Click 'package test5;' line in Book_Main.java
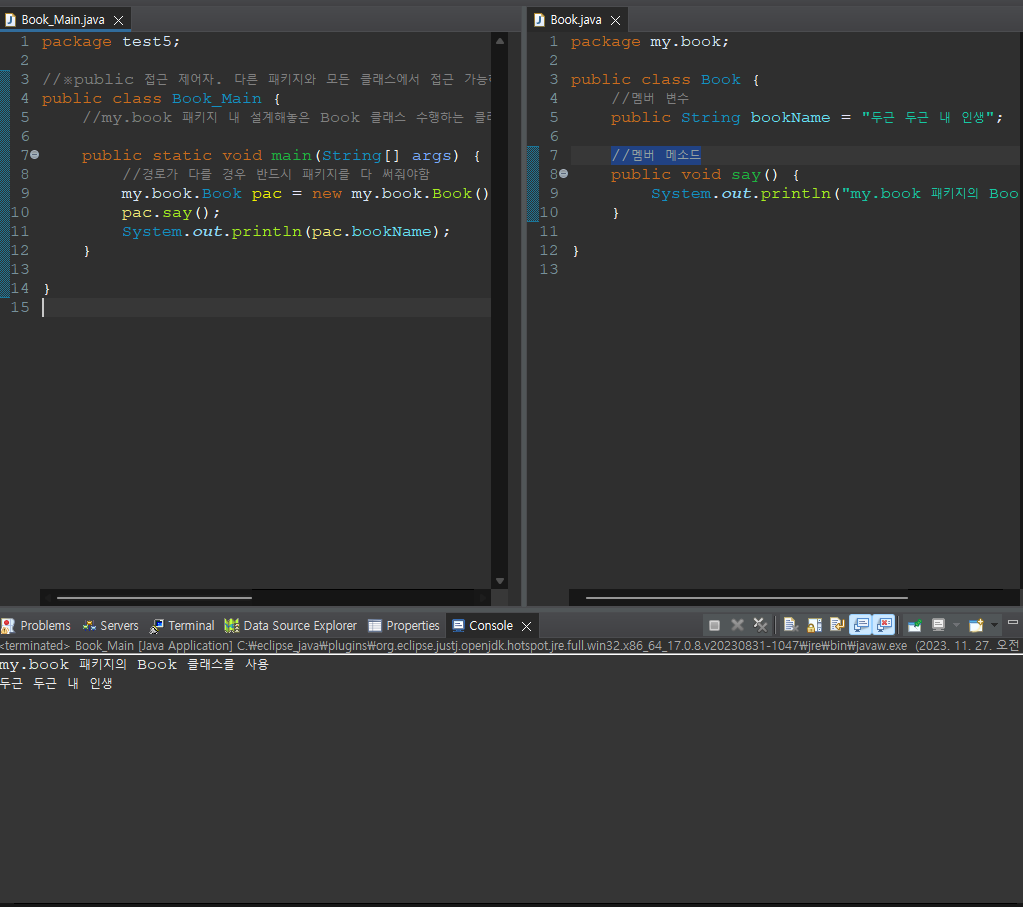Image resolution: width=1023 pixels, height=907 pixels. 111,42
